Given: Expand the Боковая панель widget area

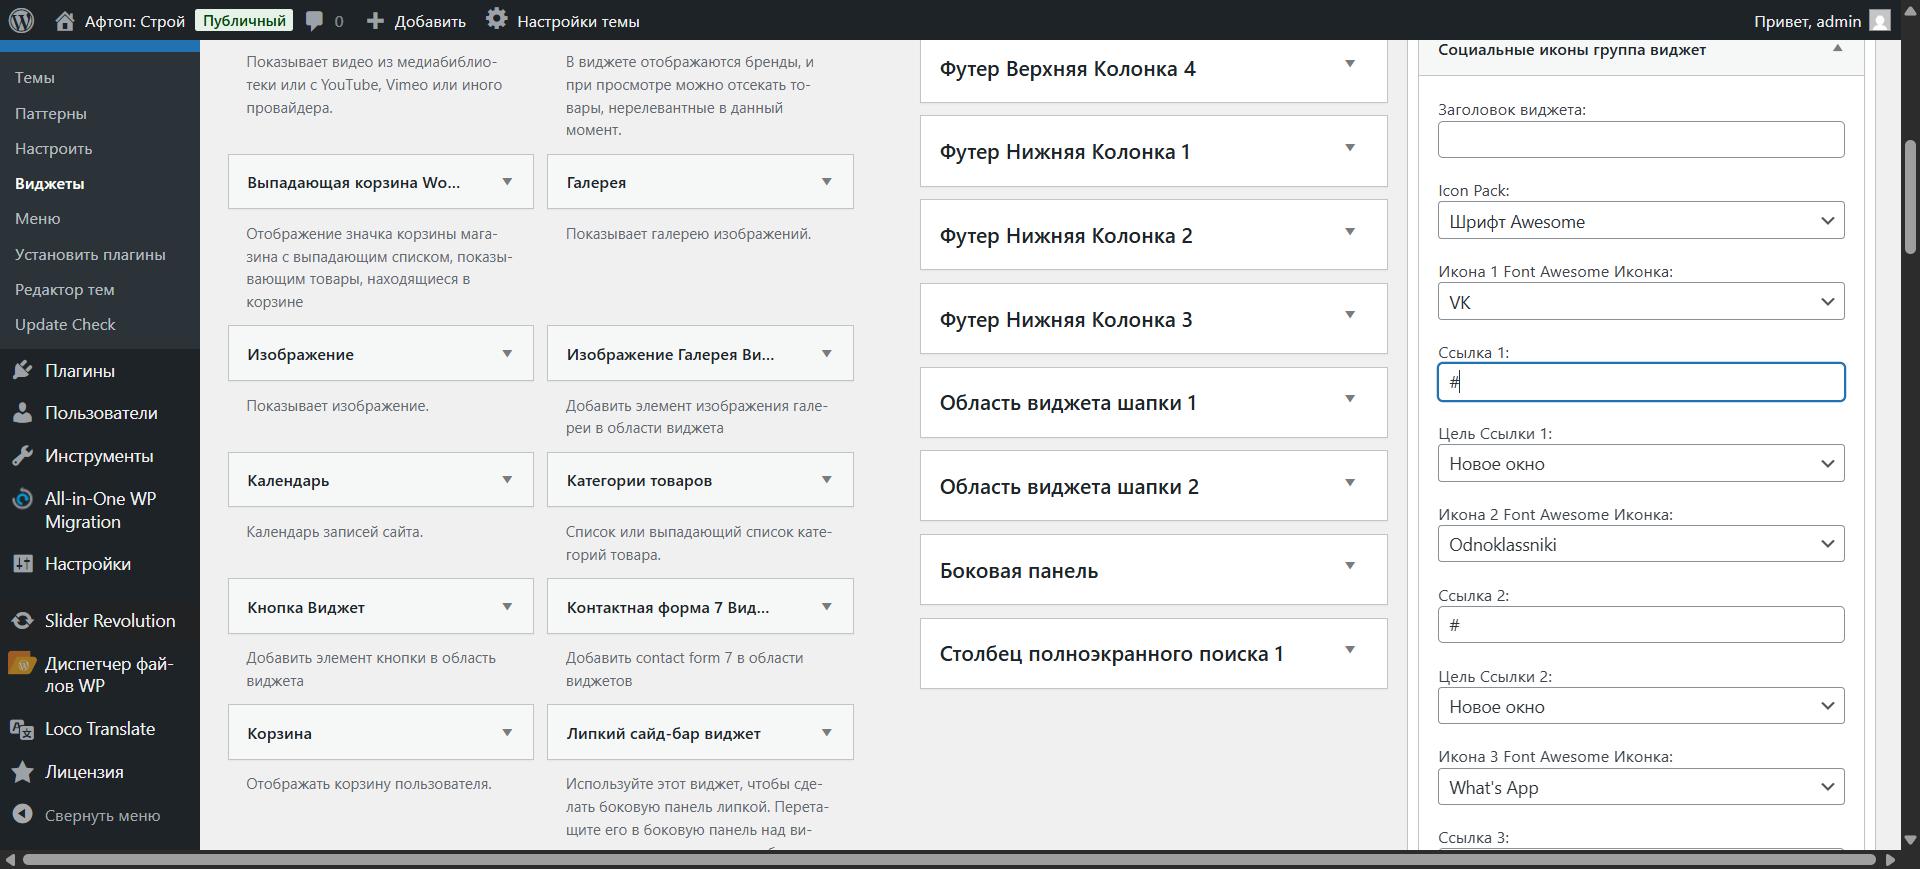Looking at the screenshot, I should tap(1349, 567).
